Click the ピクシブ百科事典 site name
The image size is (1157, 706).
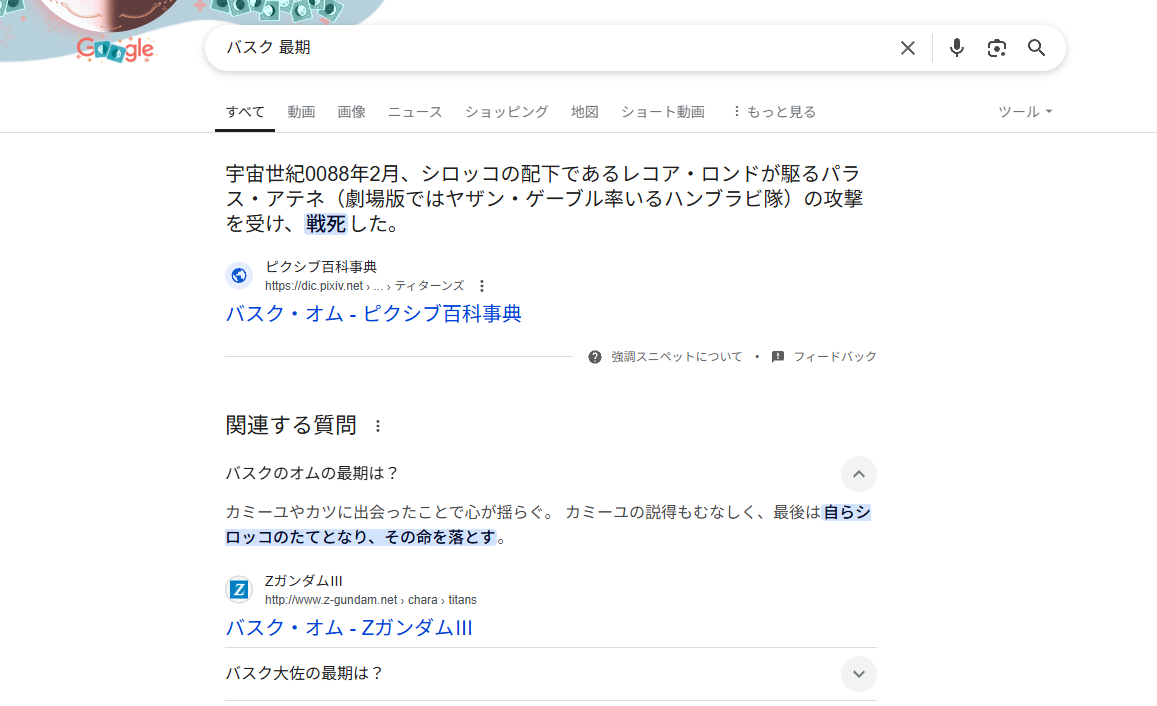pyautogui.click(x=321, y=266)
